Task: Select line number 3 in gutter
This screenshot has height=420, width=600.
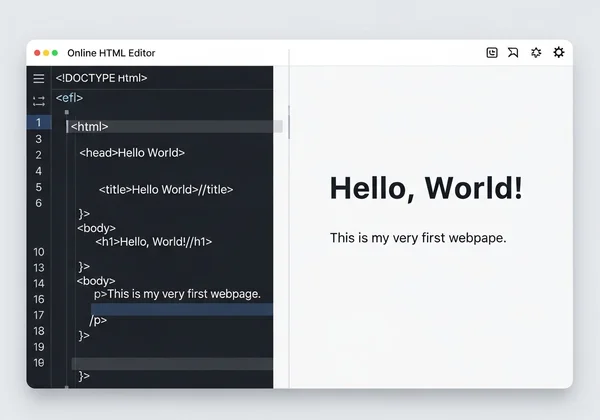Action: [x=39, y=139]
